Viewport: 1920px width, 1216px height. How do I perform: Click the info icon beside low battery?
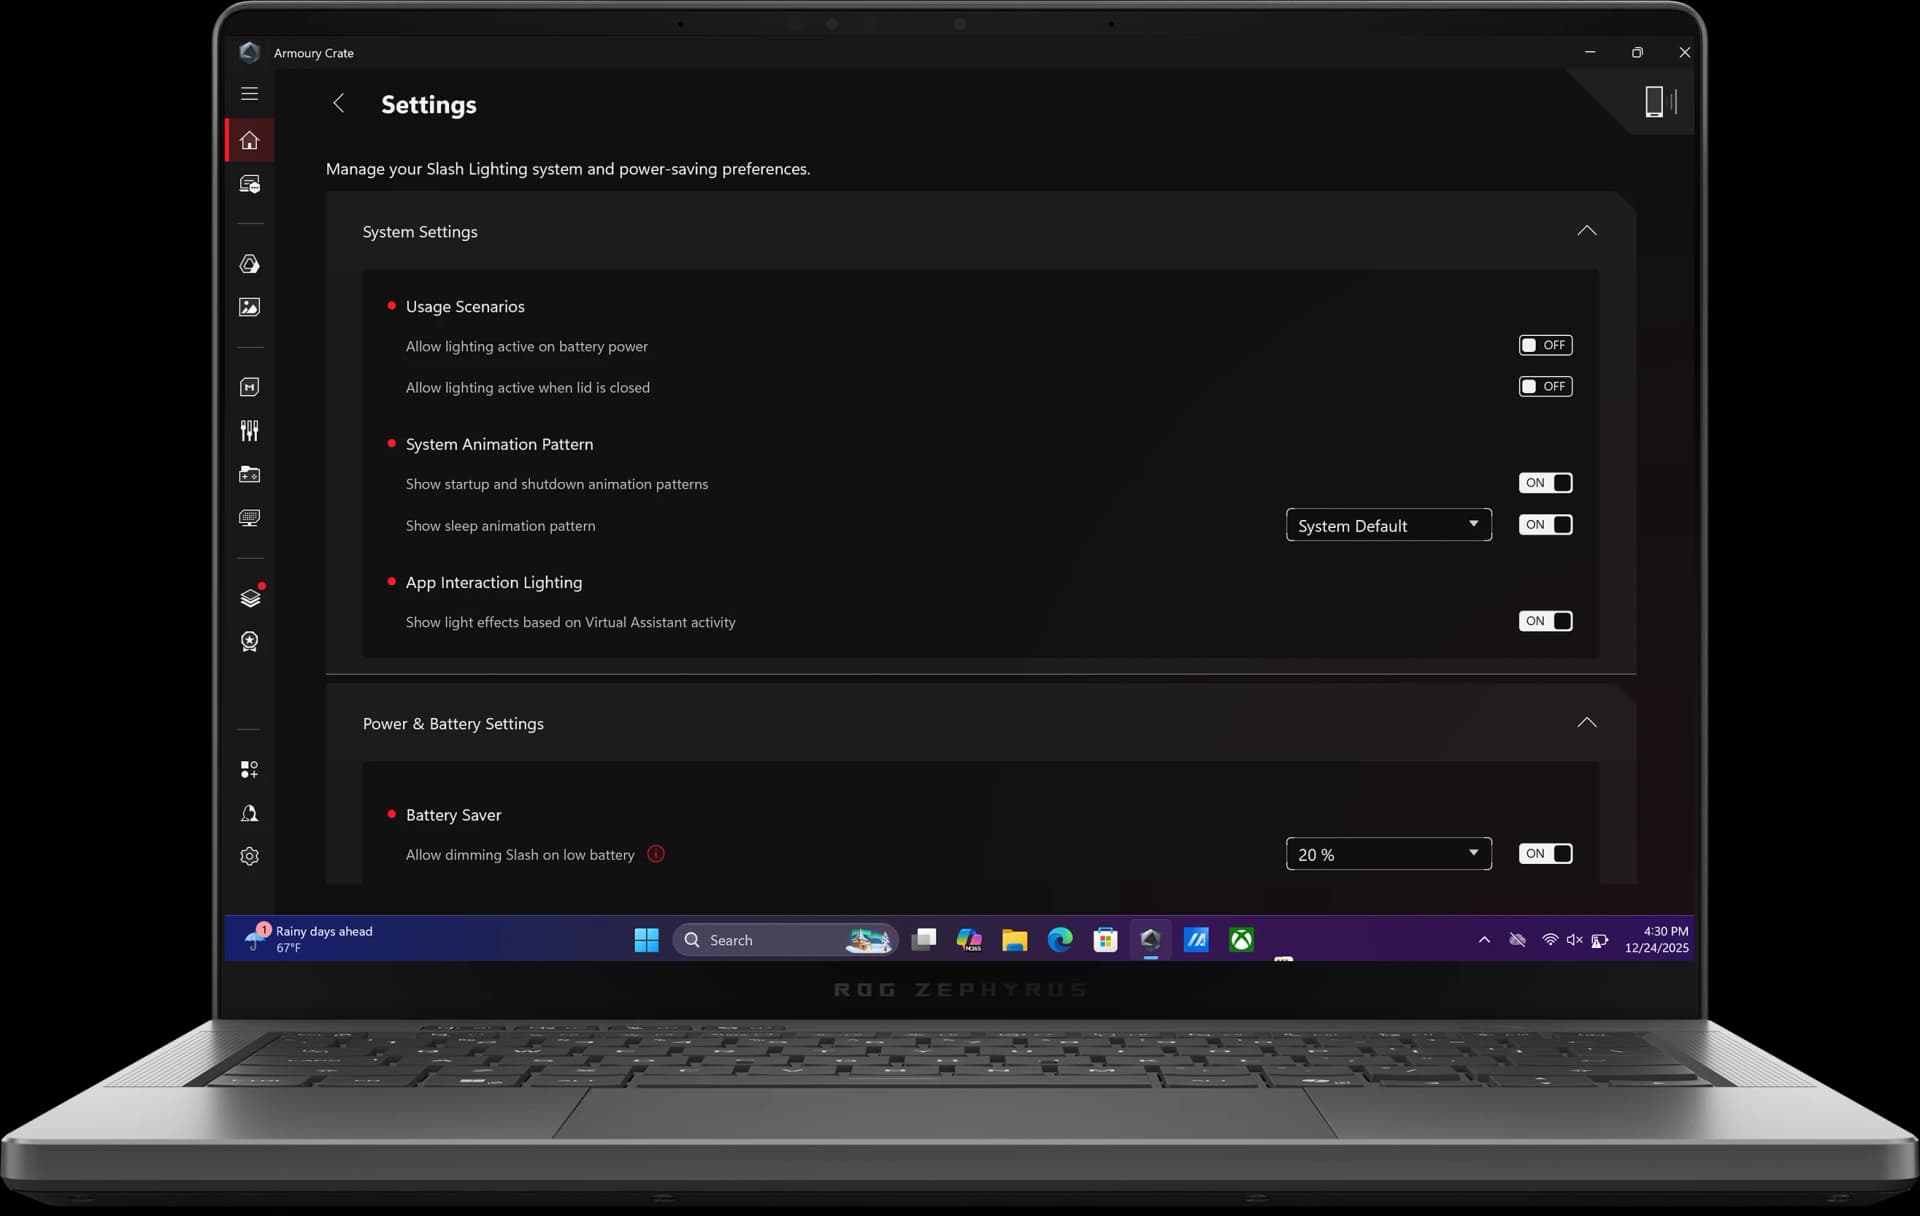656,855
